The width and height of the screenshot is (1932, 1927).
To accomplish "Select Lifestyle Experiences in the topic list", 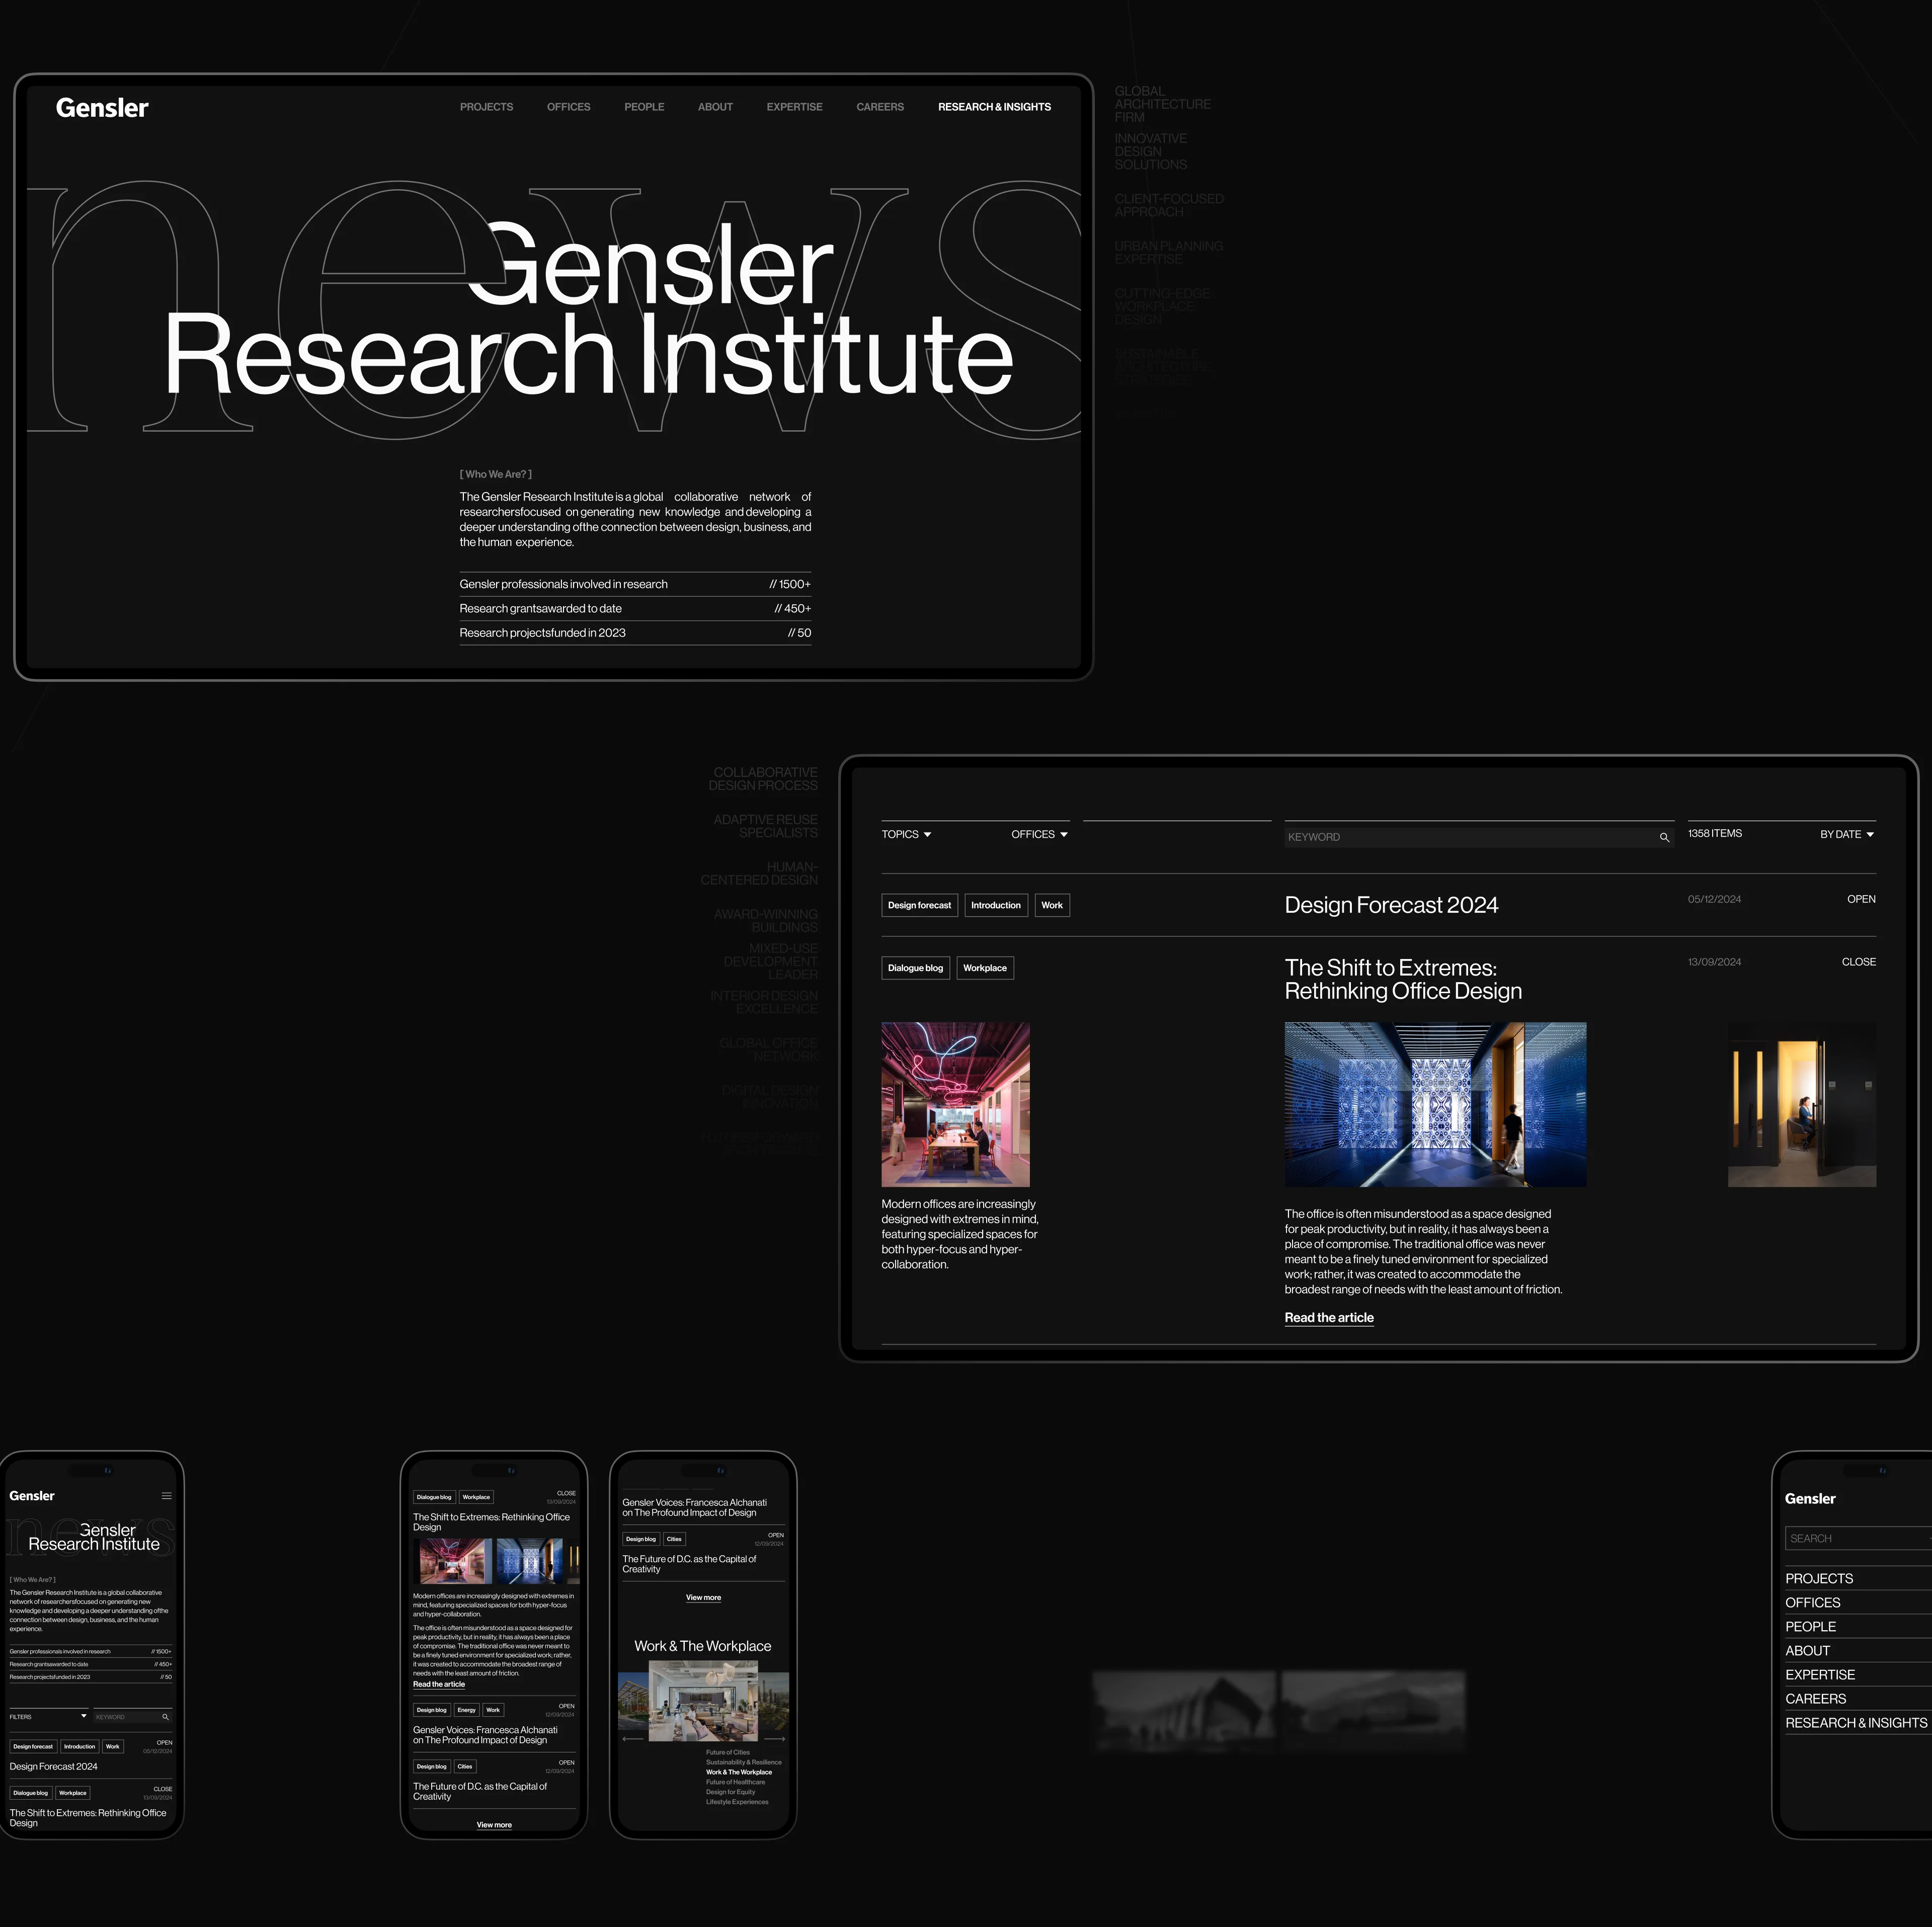I will [x=737, y=1802].
